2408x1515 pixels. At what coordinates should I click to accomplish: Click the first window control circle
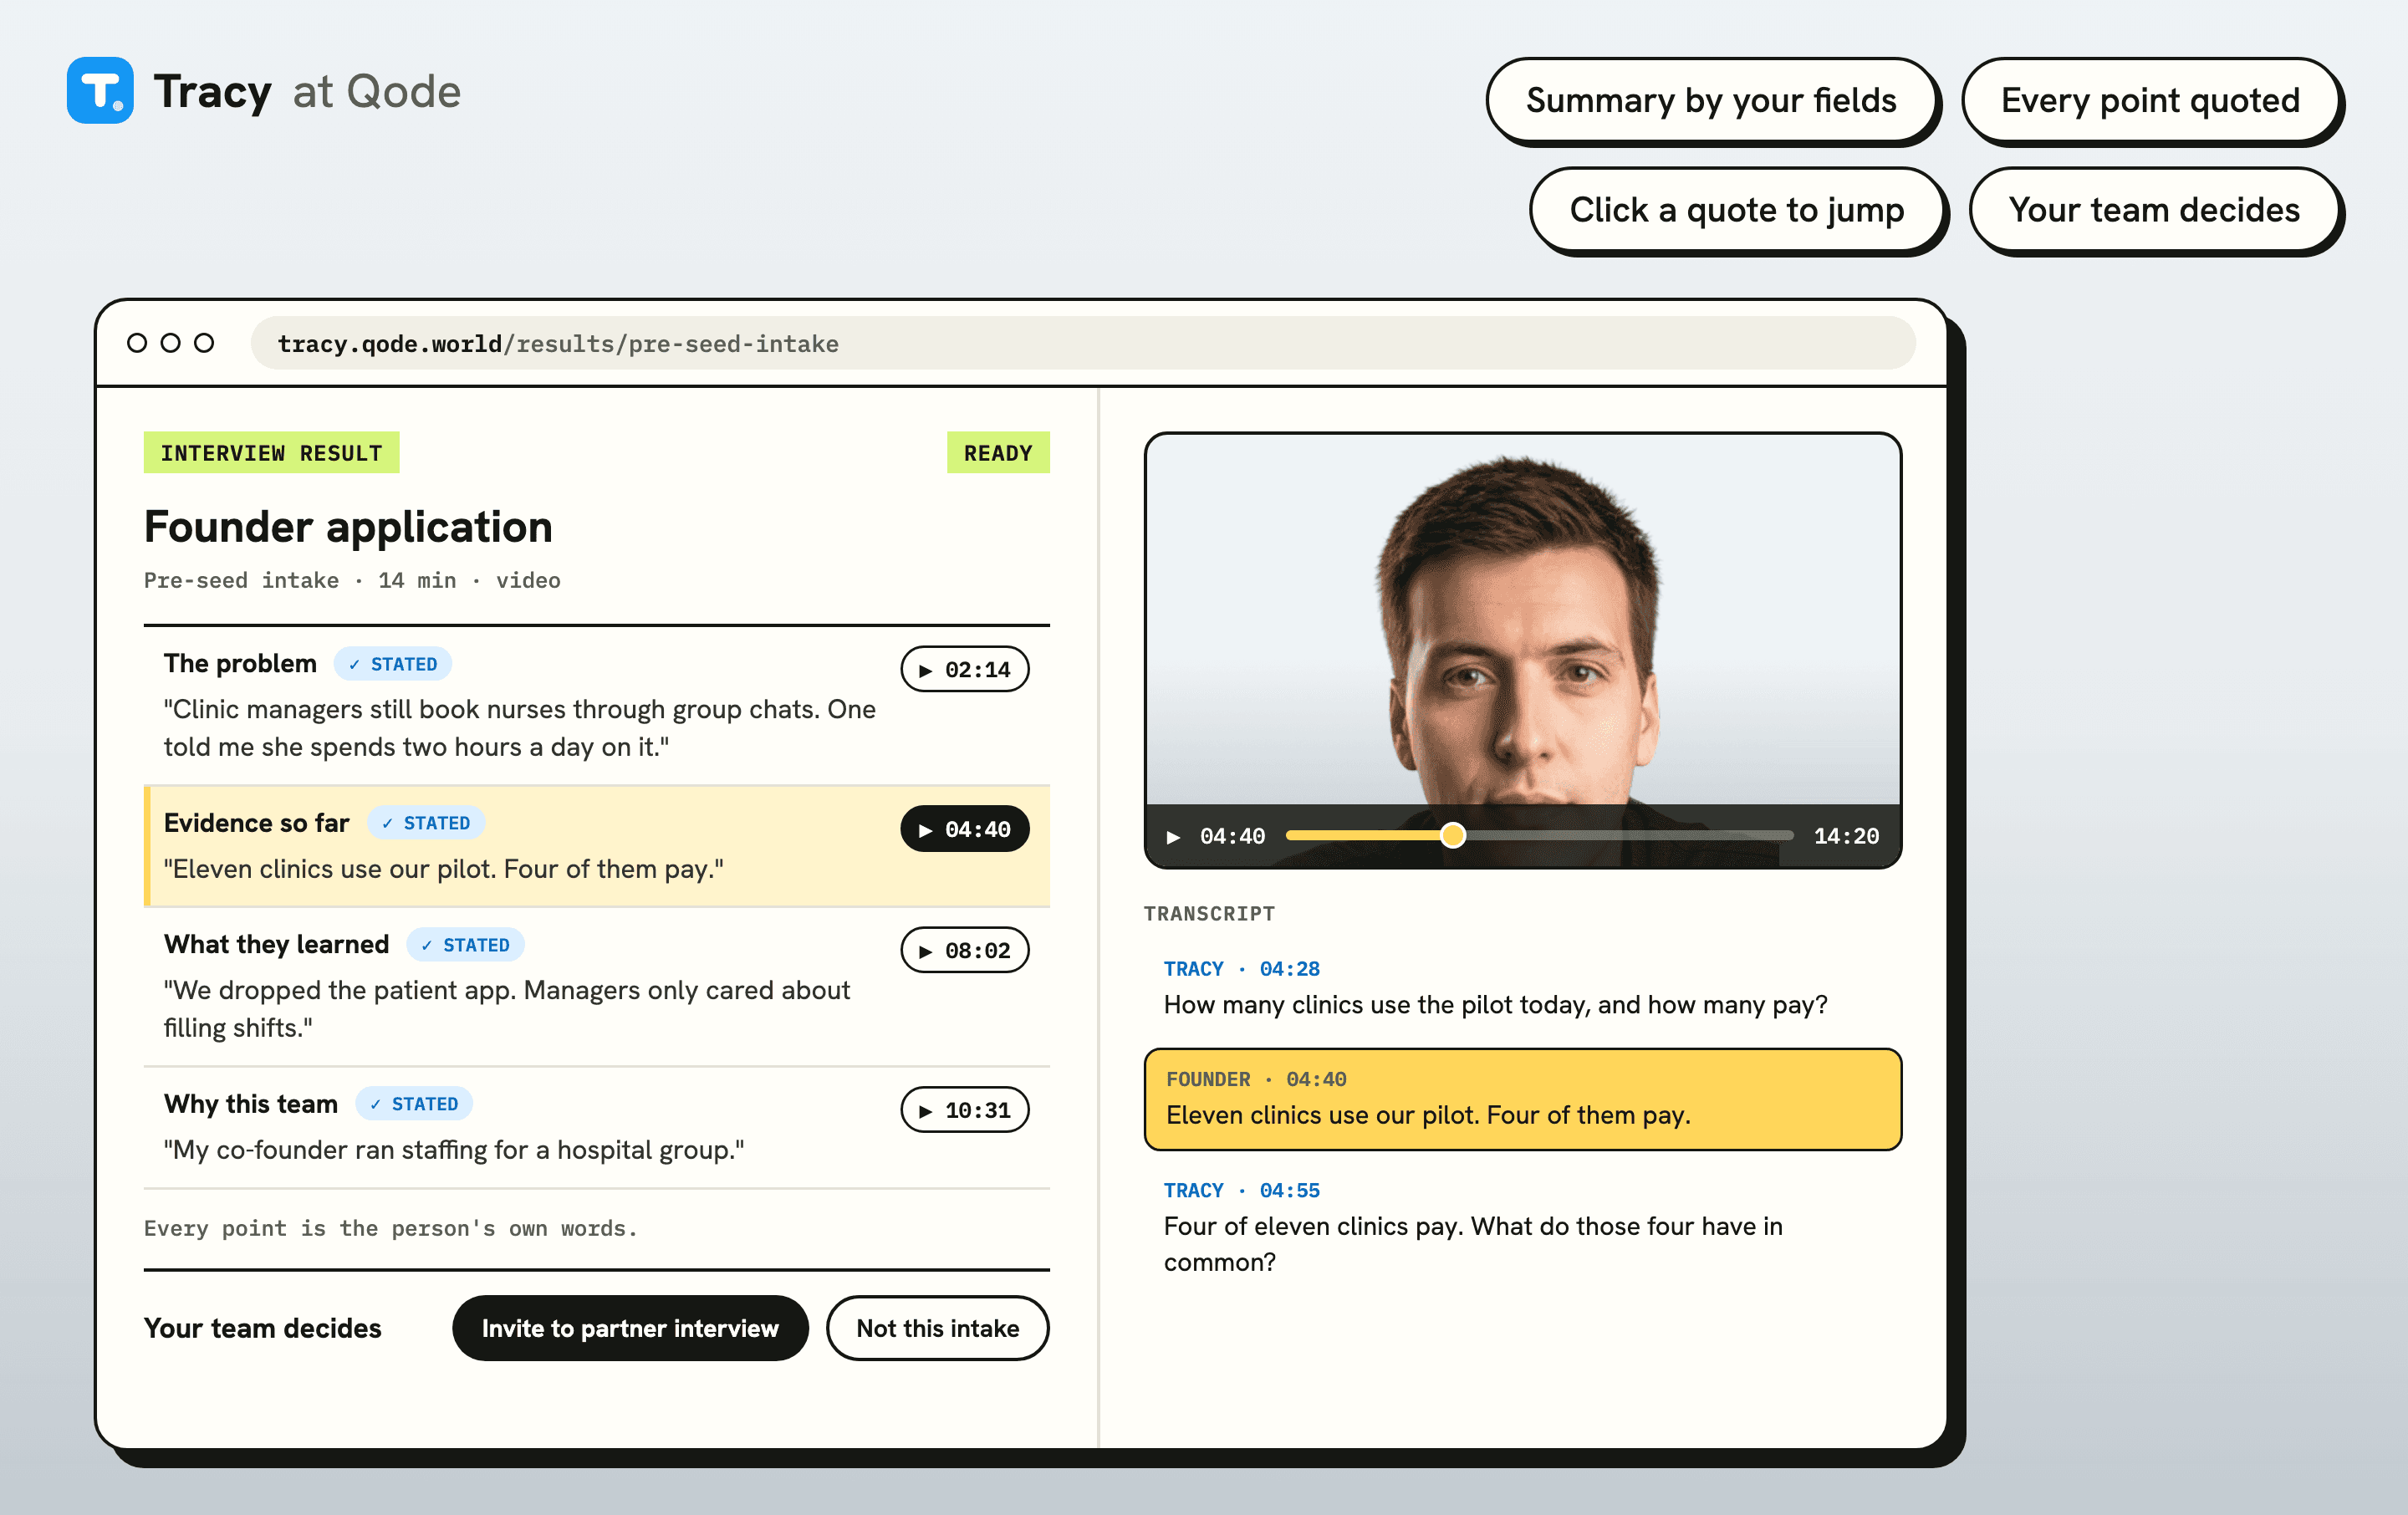pyautogui.click(x=137, y=343)
